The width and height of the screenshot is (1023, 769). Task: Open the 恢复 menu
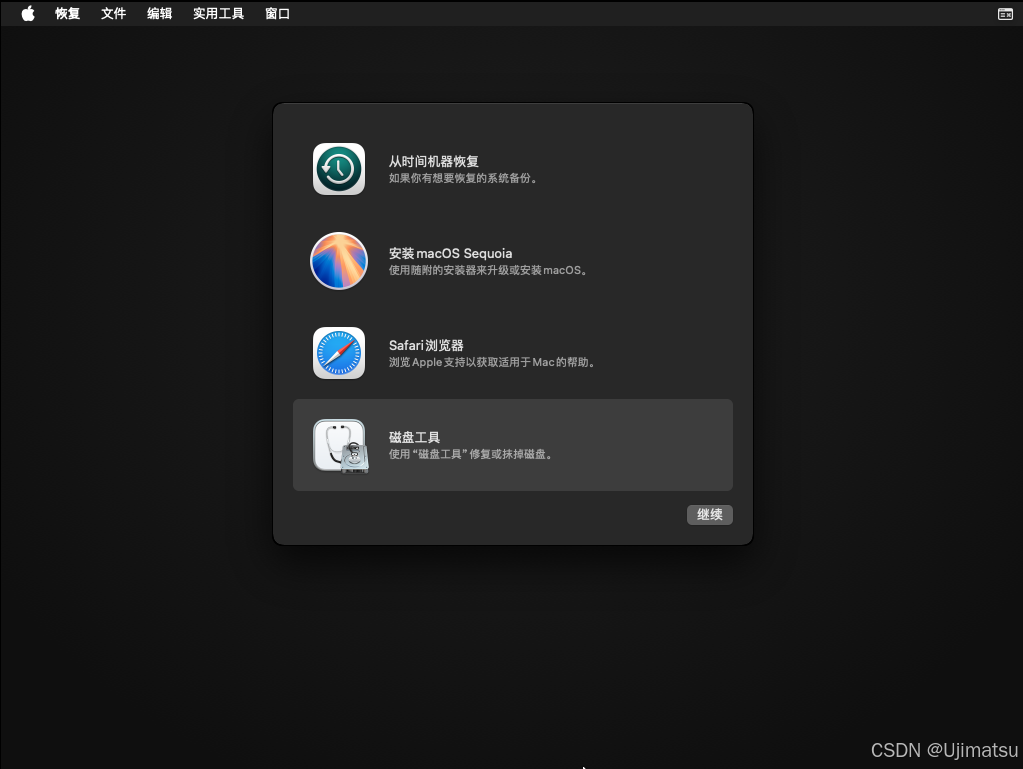[67, 14]
